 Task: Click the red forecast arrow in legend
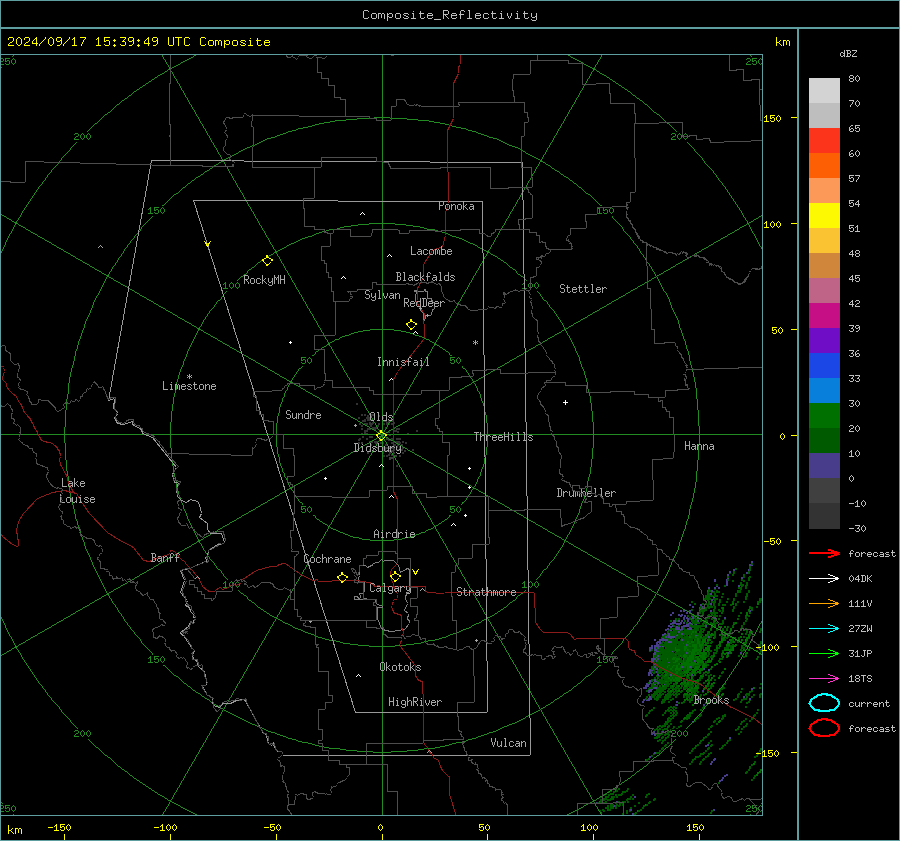coord(824,553)
